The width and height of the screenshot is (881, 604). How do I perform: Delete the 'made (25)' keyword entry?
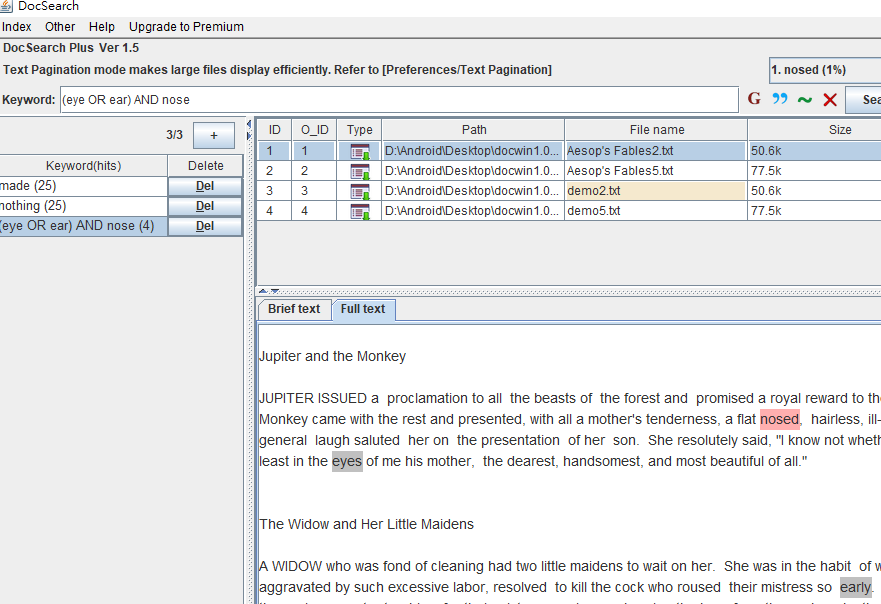click(205, 186)
